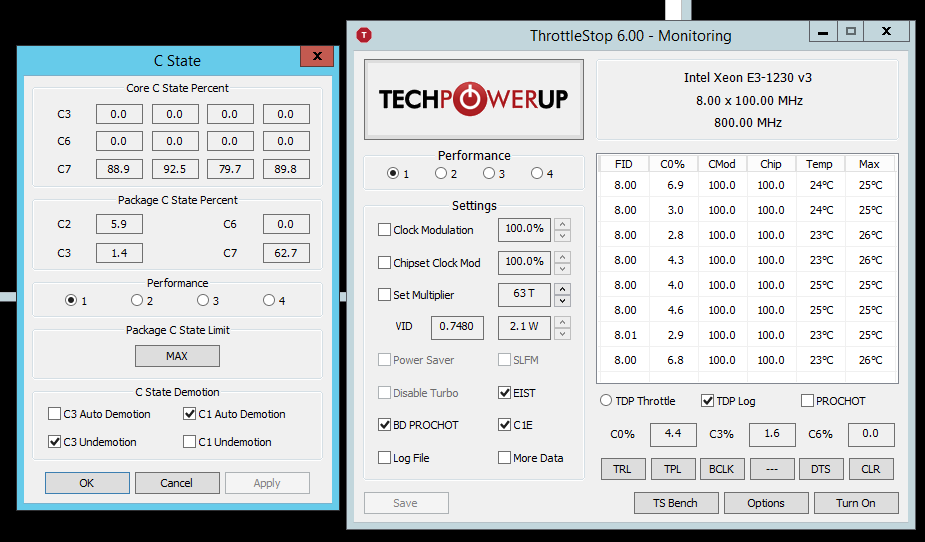
Task: Click the BCLK button
Action: (722, 469)
